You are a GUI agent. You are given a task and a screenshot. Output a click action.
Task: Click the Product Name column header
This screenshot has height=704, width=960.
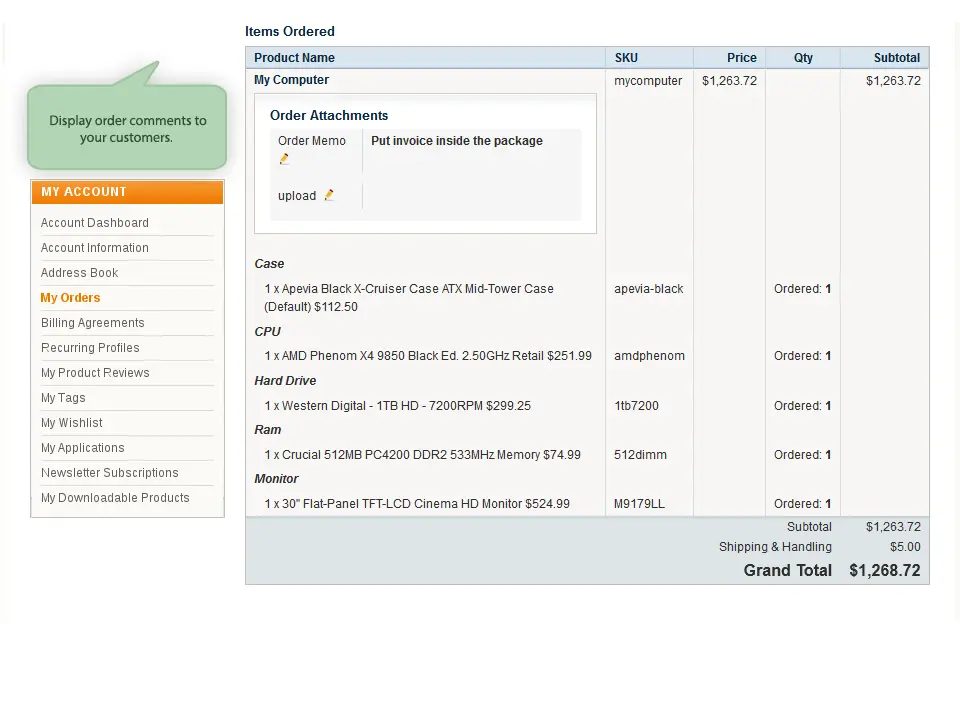[x=295, y=58]
